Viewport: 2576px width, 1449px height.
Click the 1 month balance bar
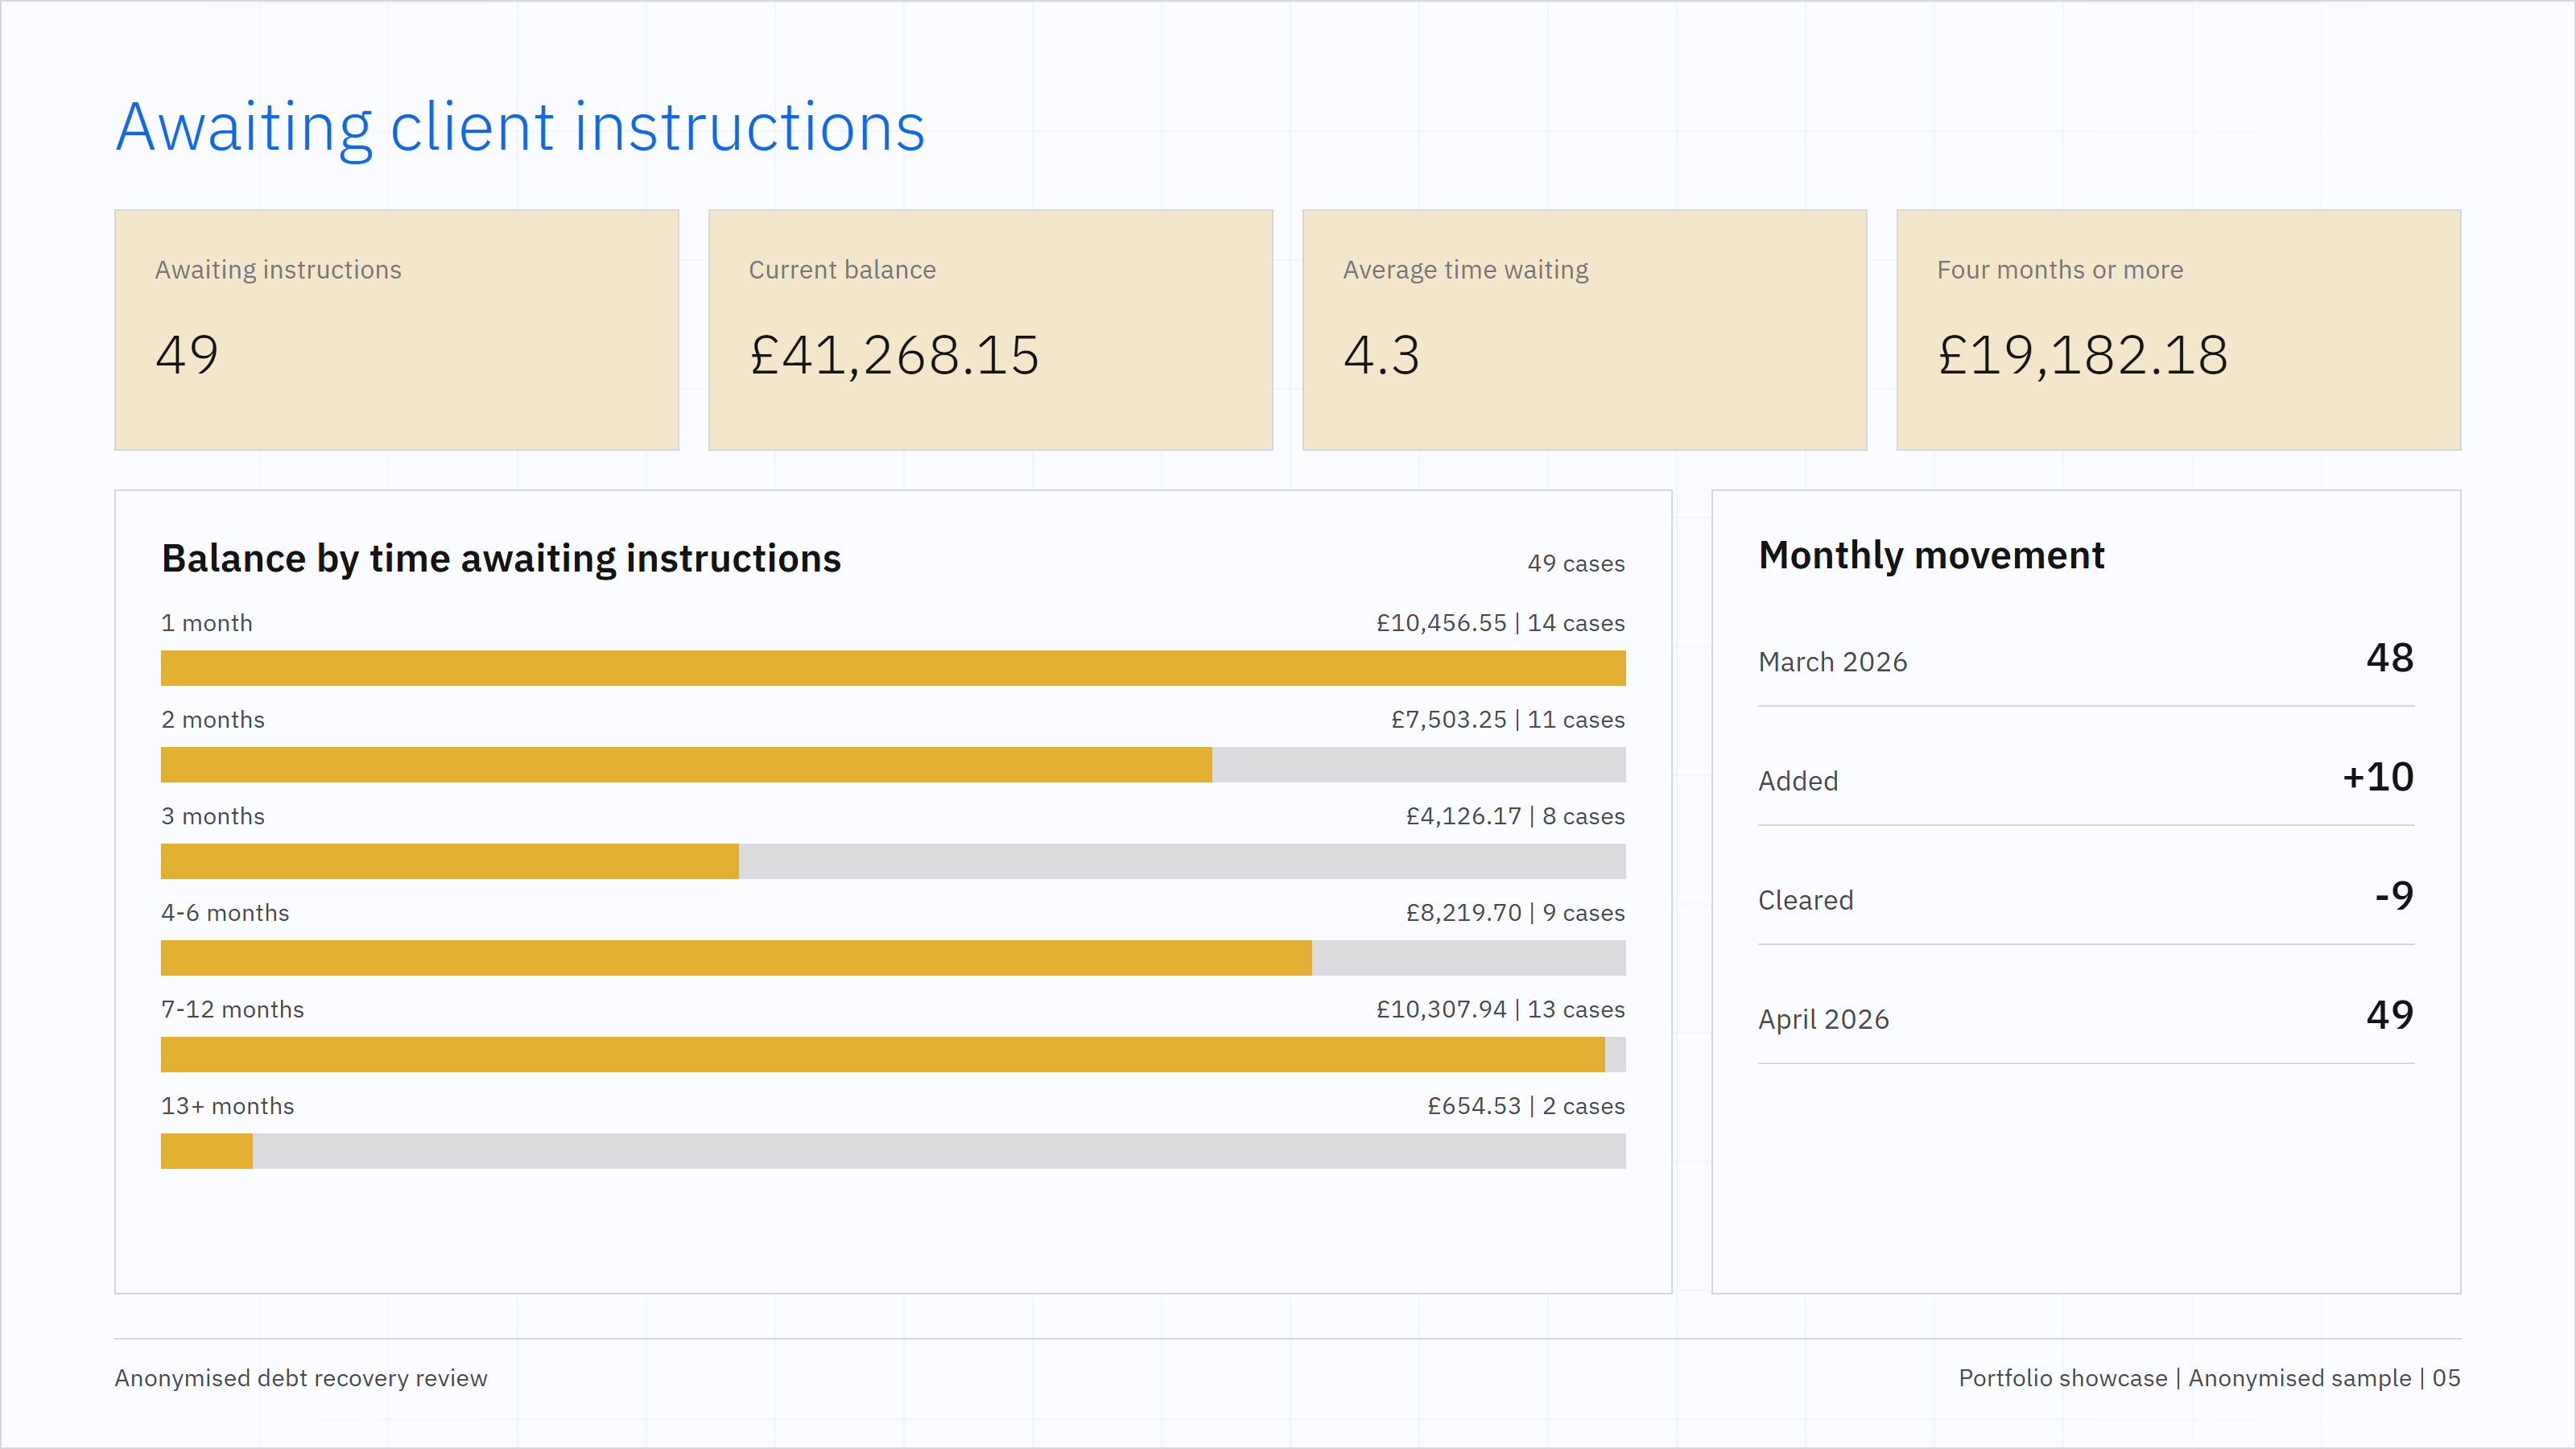[x=893, y=668]
